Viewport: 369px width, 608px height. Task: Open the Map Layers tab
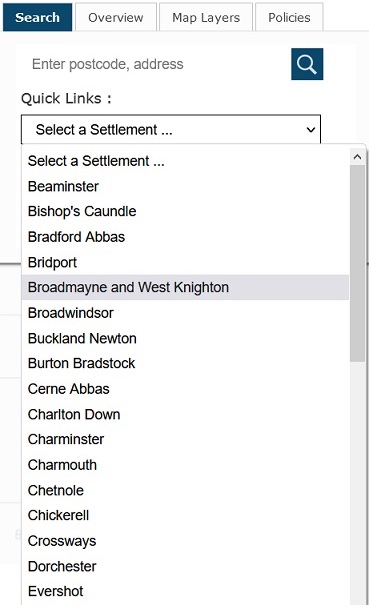pyautogui.click(x=206, y=17)
